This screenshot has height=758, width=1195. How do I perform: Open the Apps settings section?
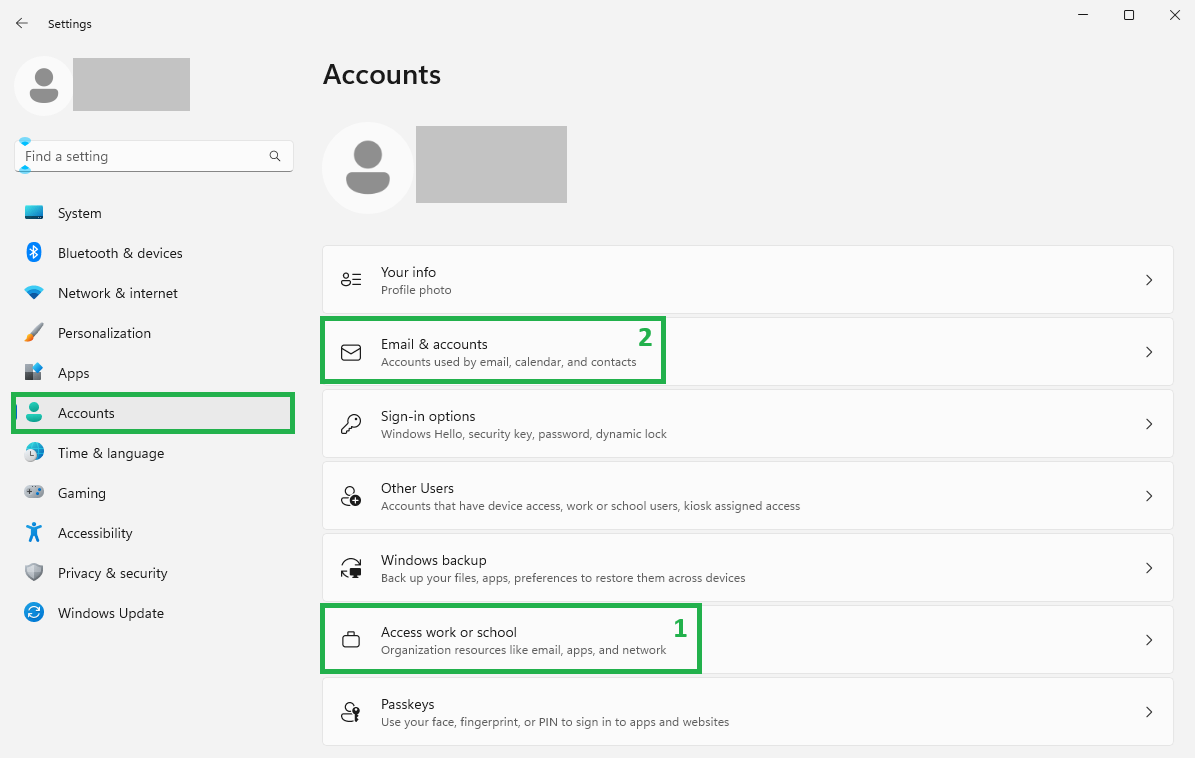point(153,373)
